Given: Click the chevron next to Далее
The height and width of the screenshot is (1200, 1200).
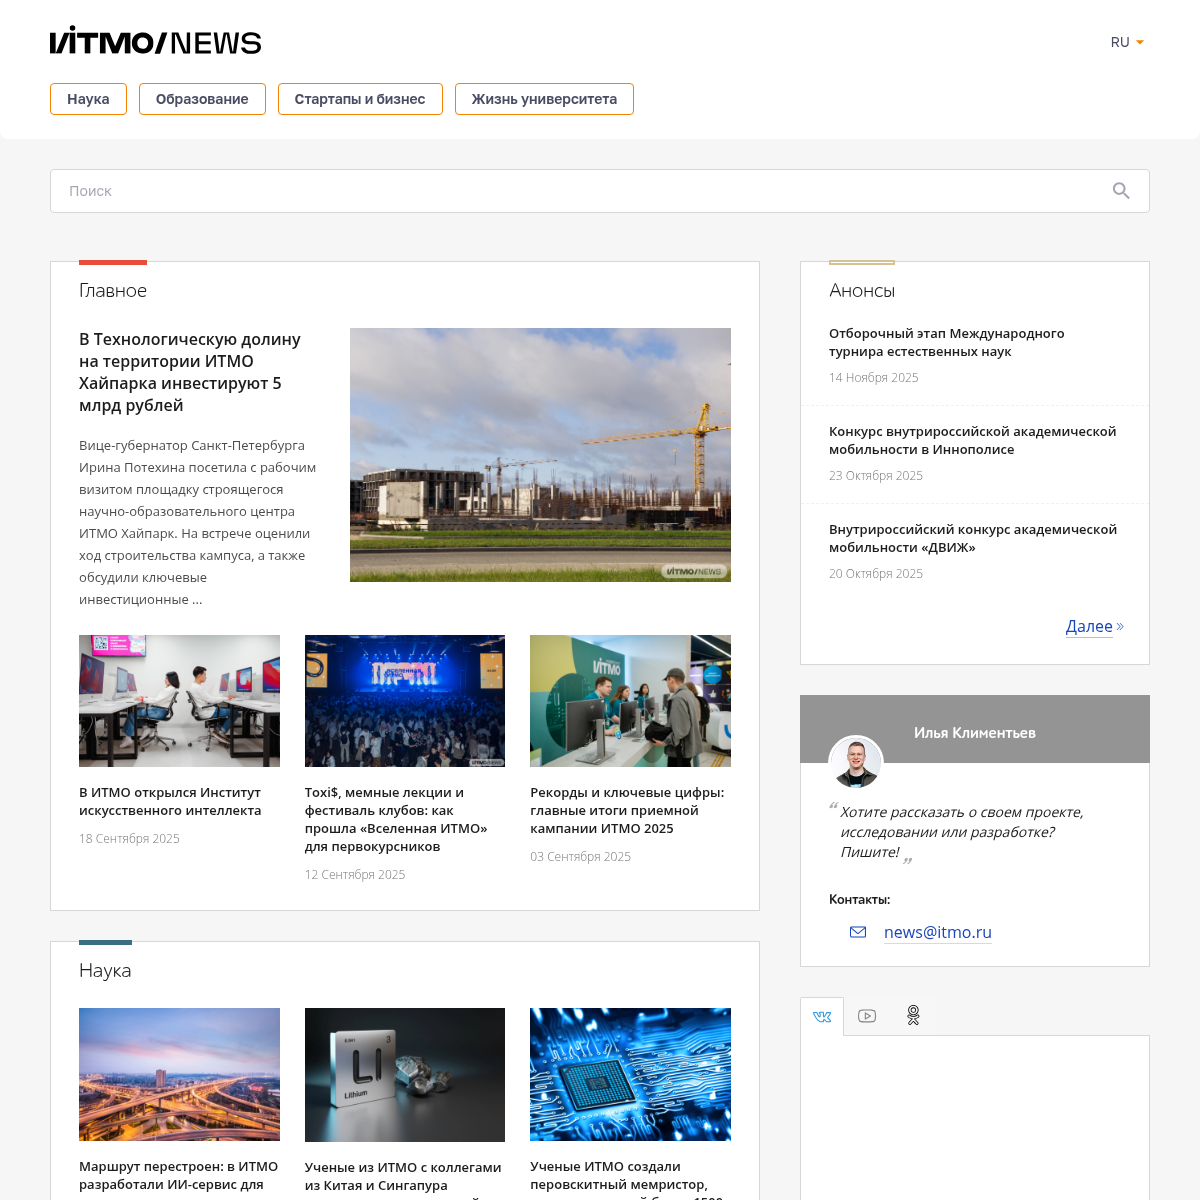Looking at the screenshot, I should pos(1120,626).
